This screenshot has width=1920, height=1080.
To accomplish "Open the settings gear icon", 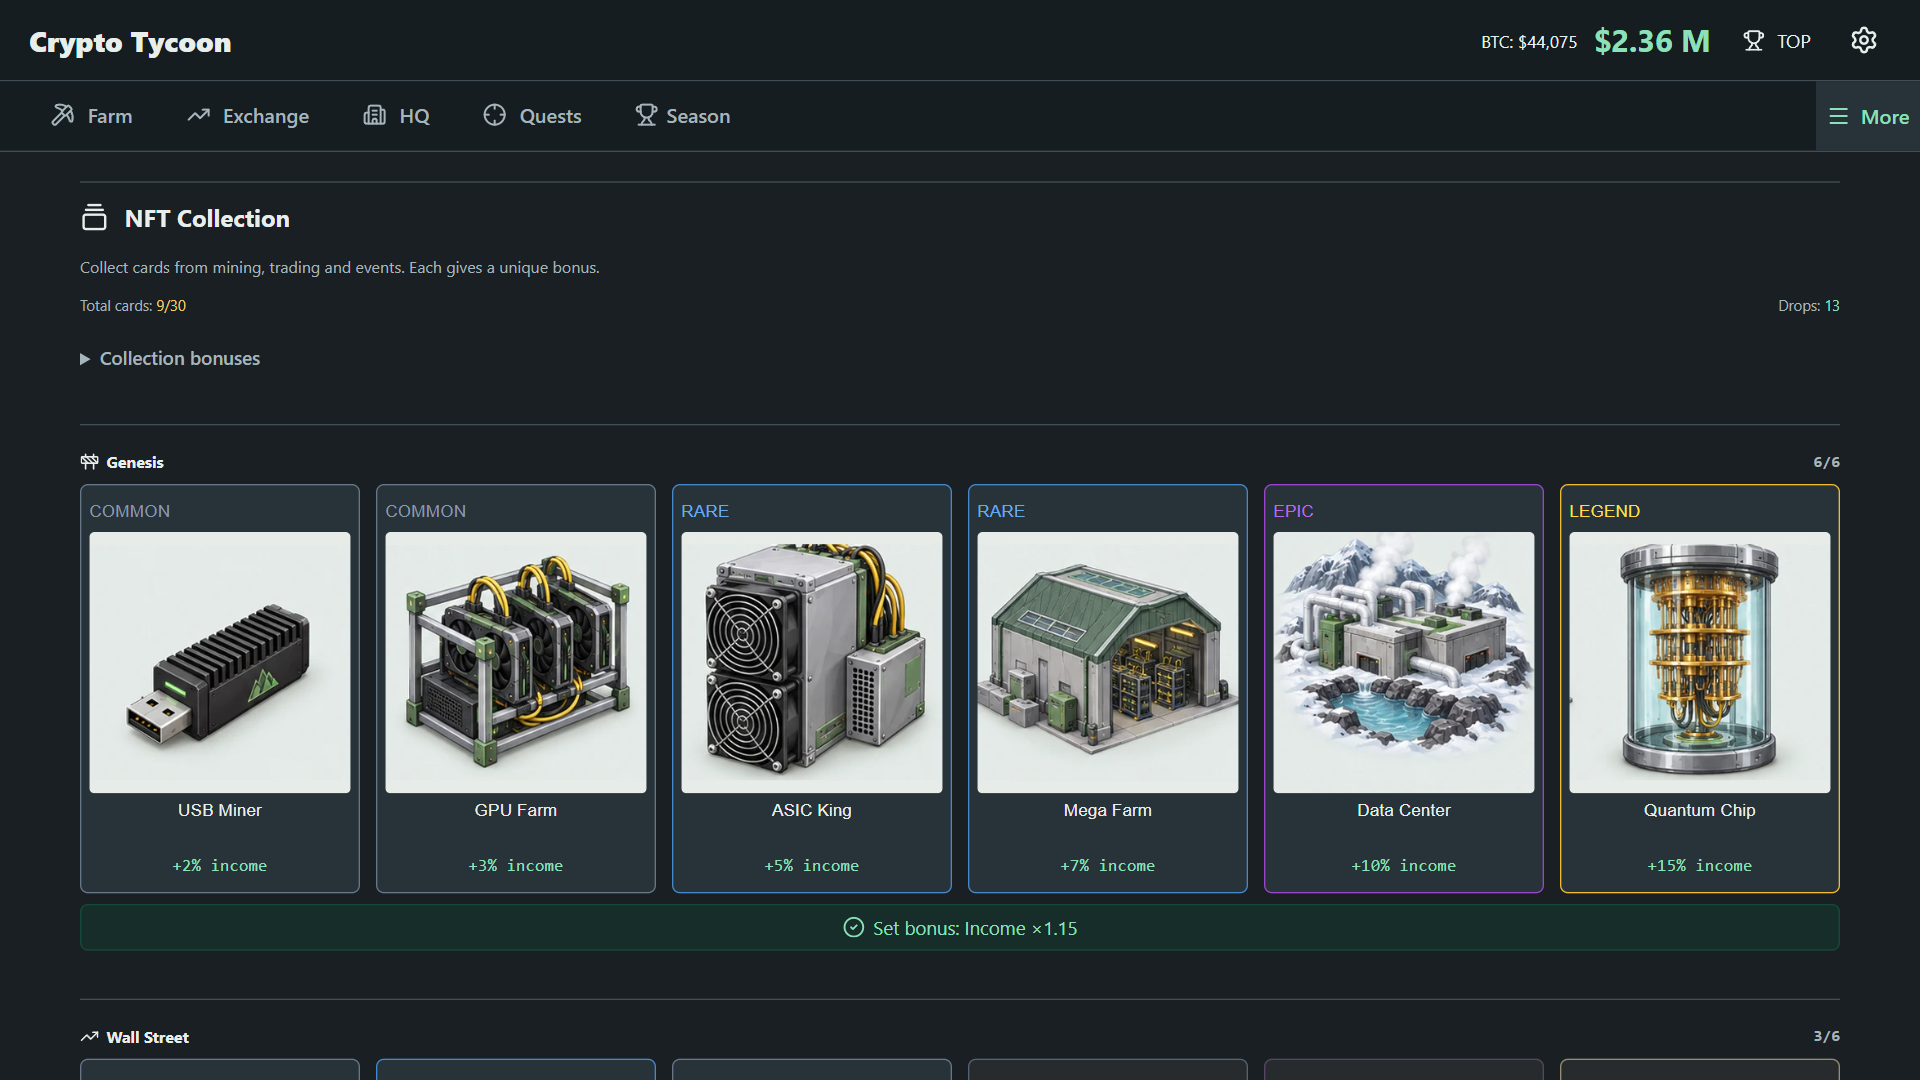I will pos(1863,41).
